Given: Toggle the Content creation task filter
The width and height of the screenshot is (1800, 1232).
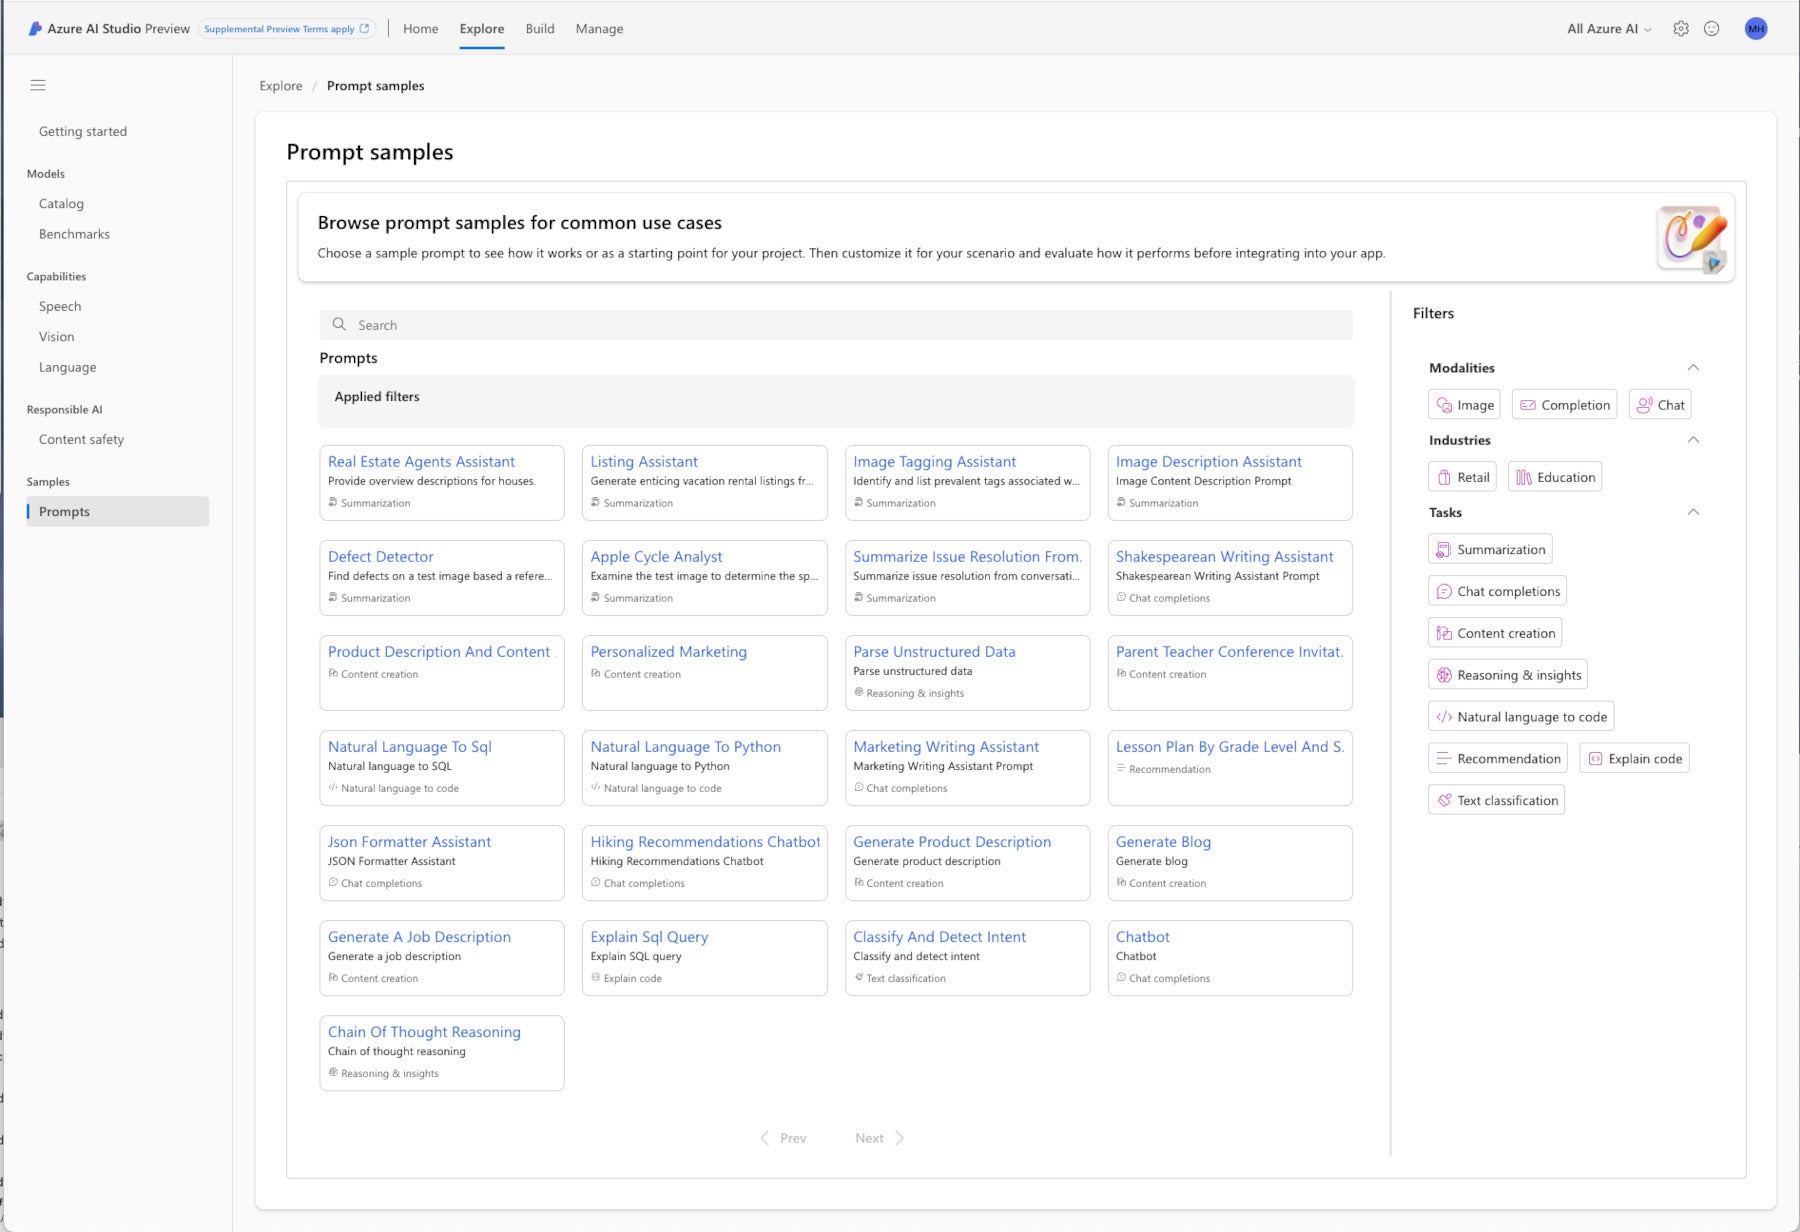Looking at the screenshot, I should click(1496, 633).
